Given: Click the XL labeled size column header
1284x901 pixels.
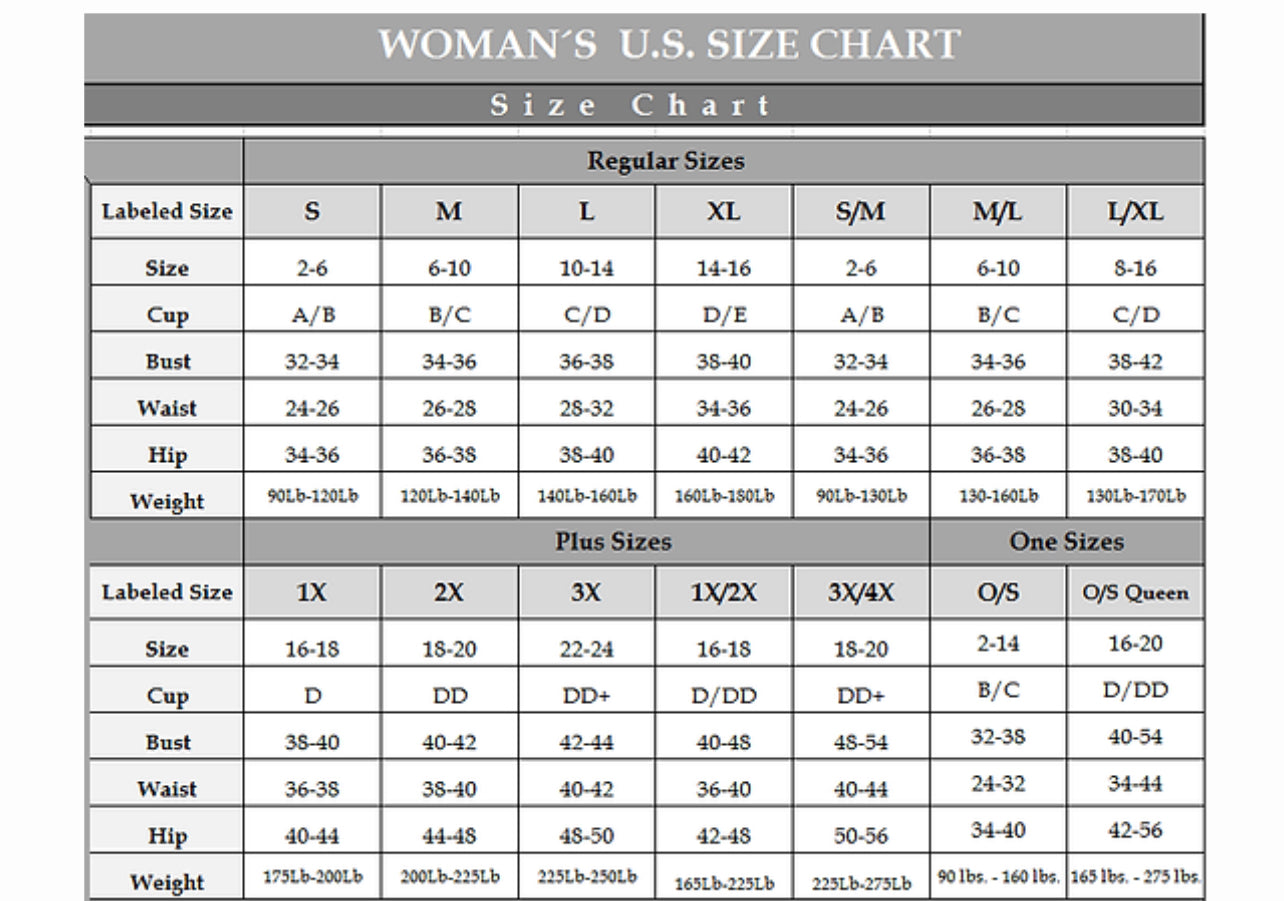Looking at the screenshot, I should pos(723,212).
